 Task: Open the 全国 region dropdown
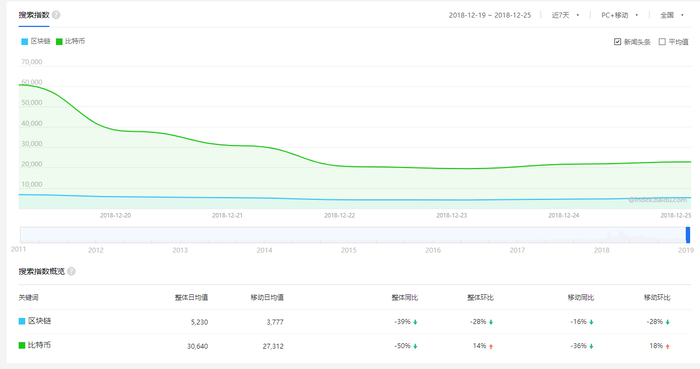(x=672, y=15)
